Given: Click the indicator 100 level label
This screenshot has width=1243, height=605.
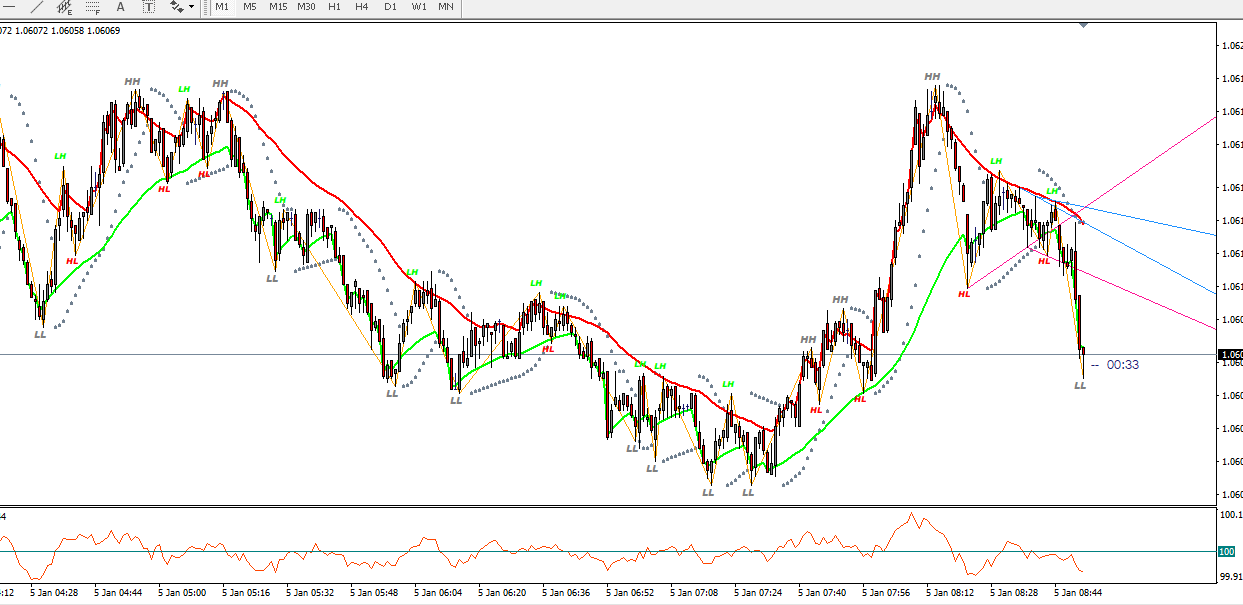Looking at the screenshot, I should tap(1227, 552).
